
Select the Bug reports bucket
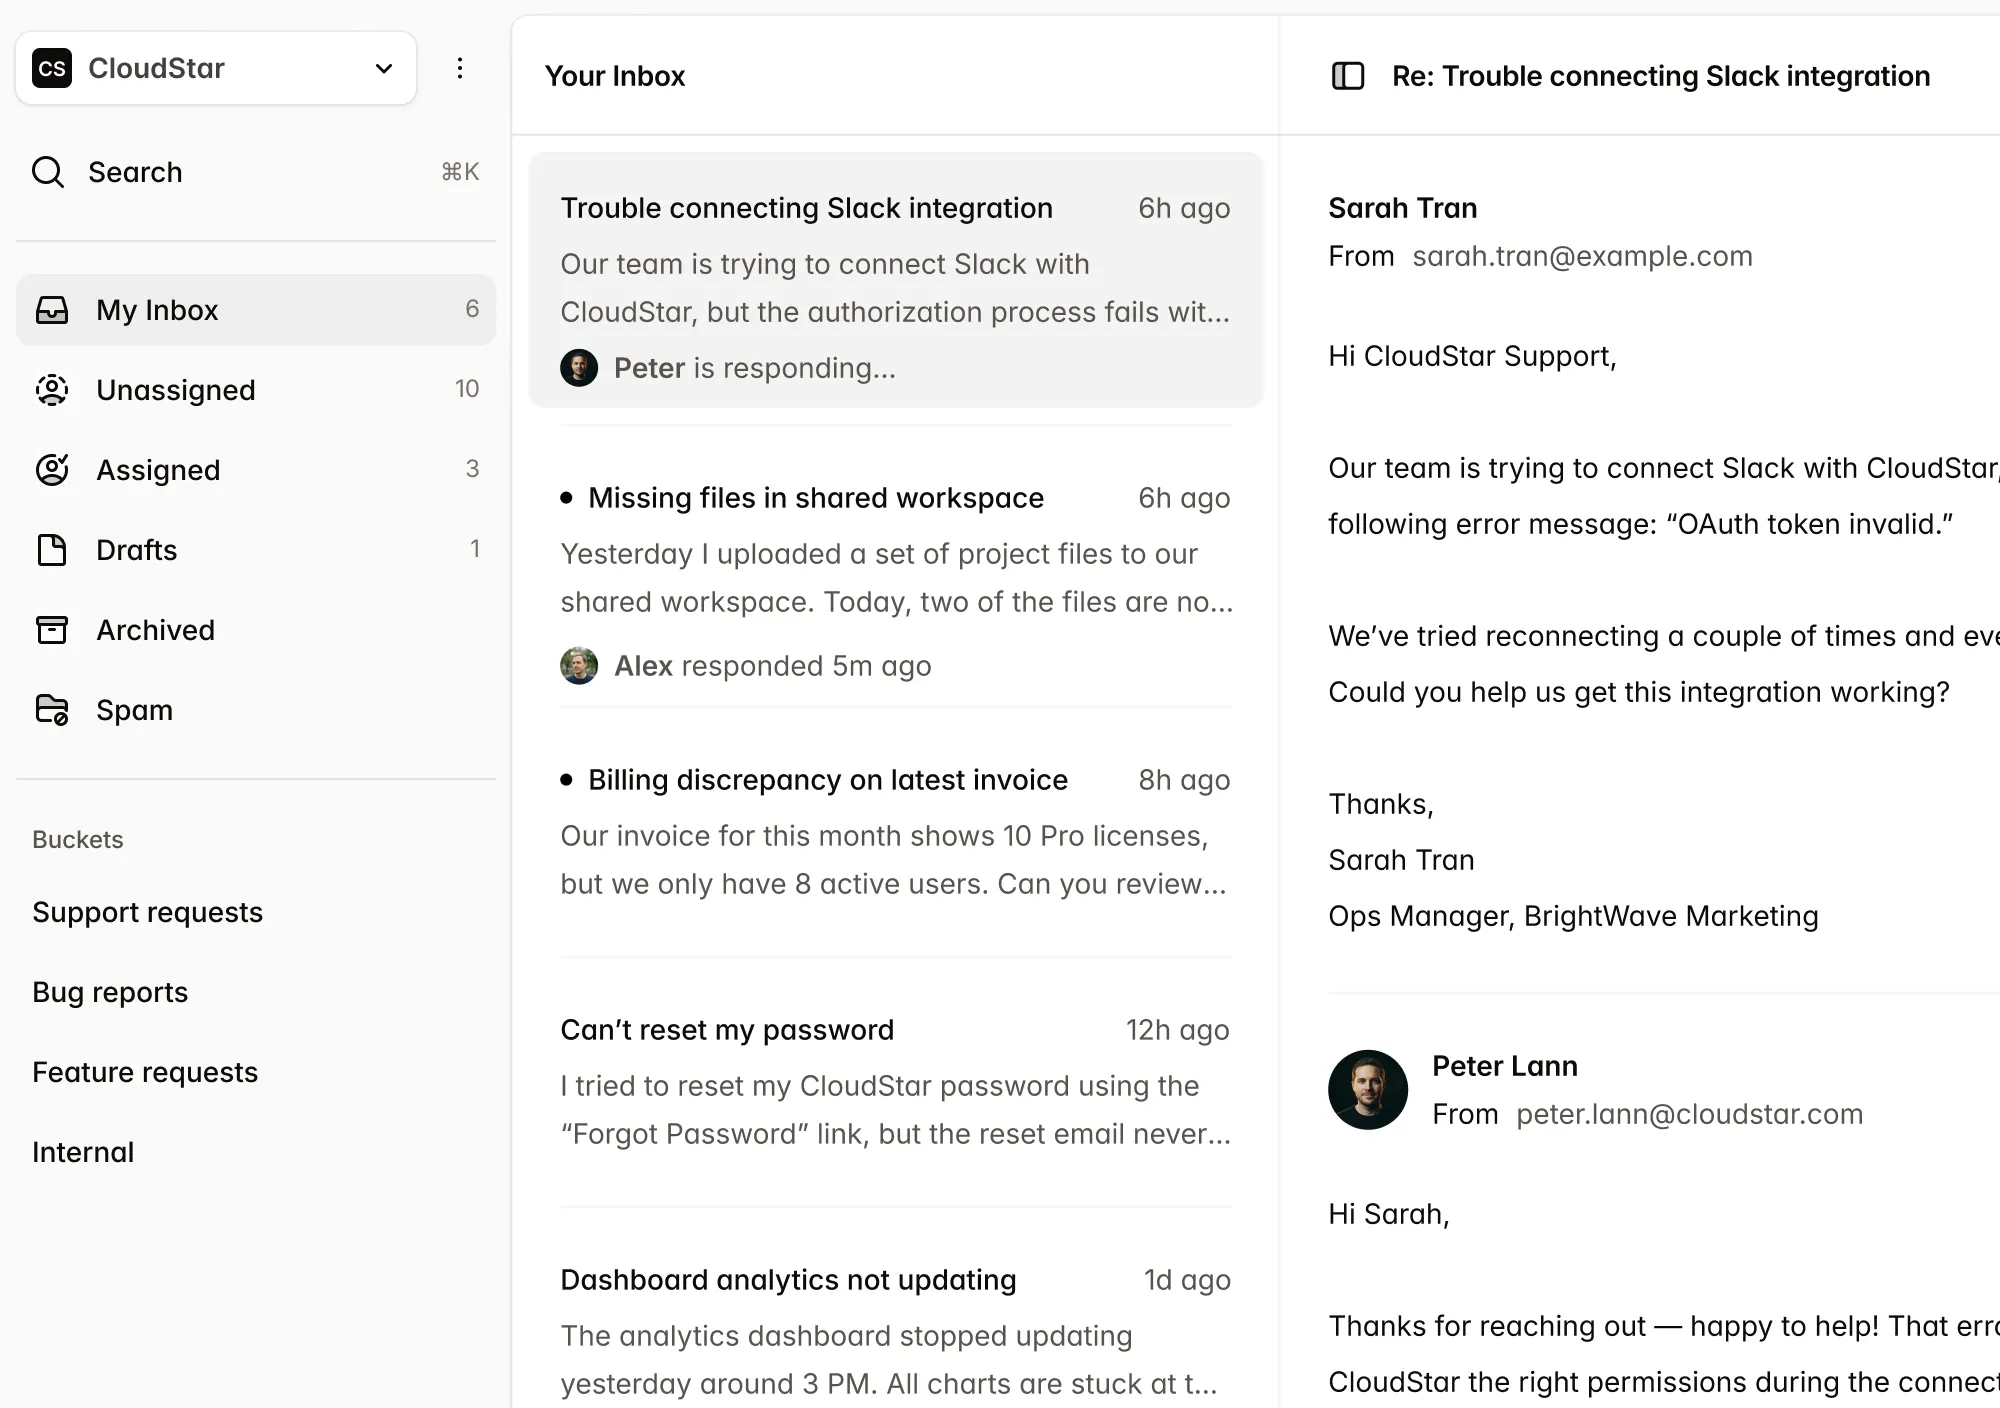click(110, 992)
